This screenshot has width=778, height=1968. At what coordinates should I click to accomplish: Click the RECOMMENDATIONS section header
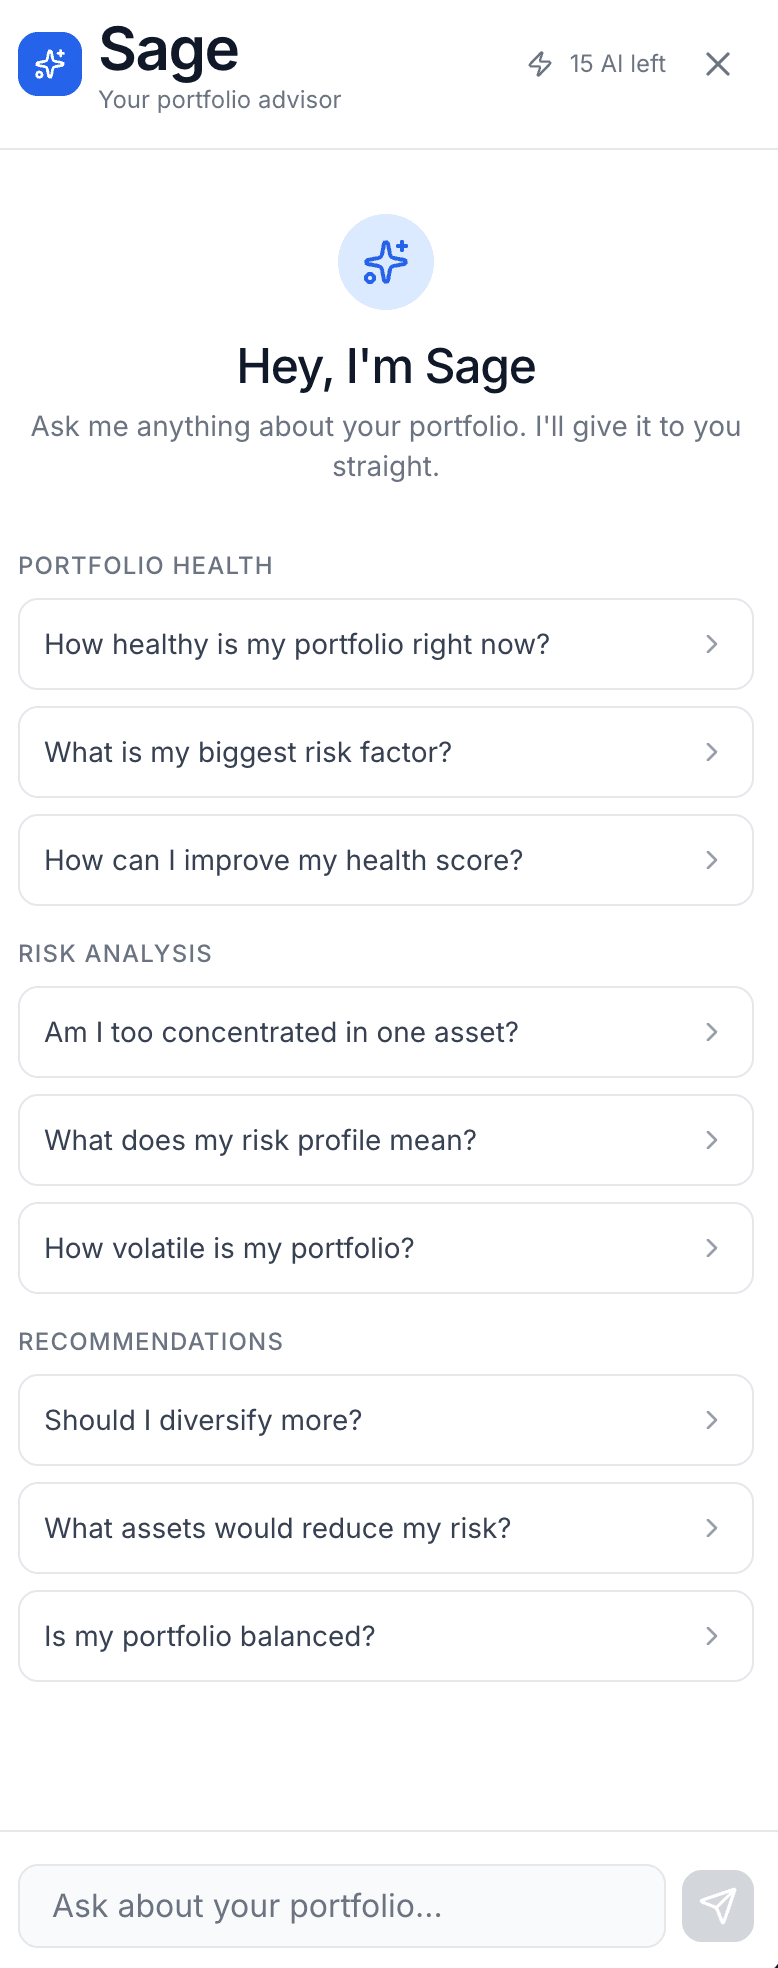tap(151, 1341)
